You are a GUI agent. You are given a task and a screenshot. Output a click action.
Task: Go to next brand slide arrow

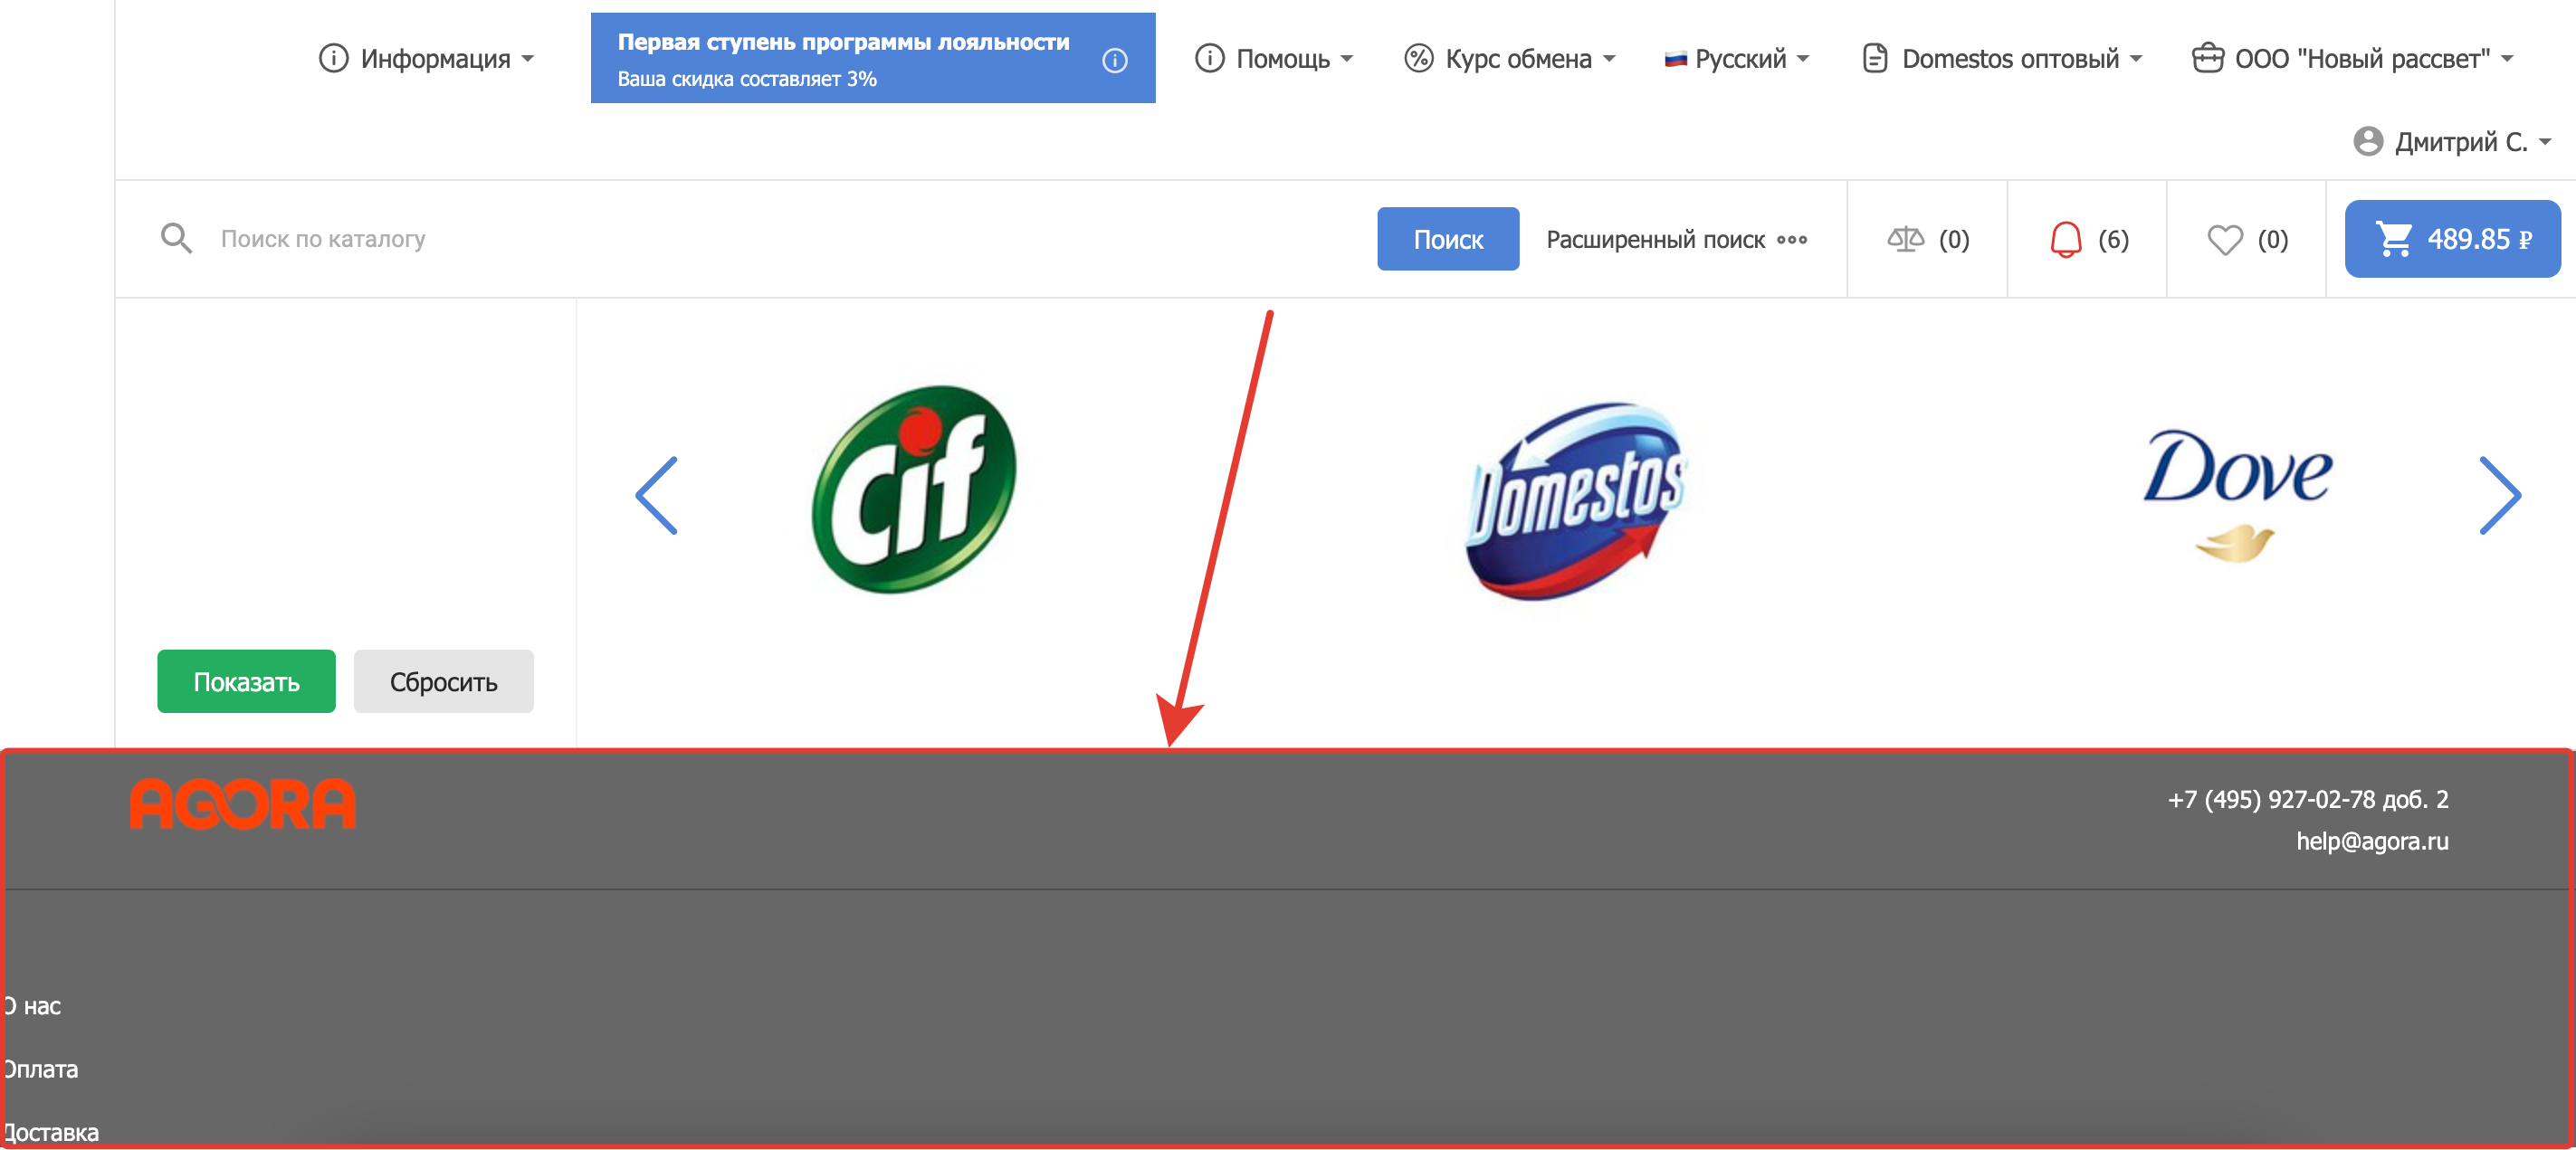2499,495
